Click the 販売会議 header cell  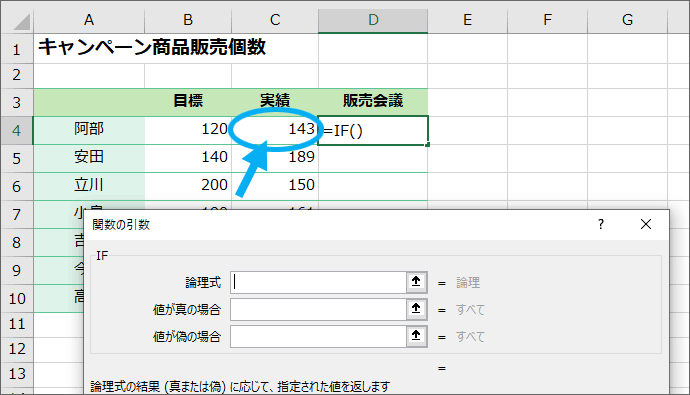(373, 102)
